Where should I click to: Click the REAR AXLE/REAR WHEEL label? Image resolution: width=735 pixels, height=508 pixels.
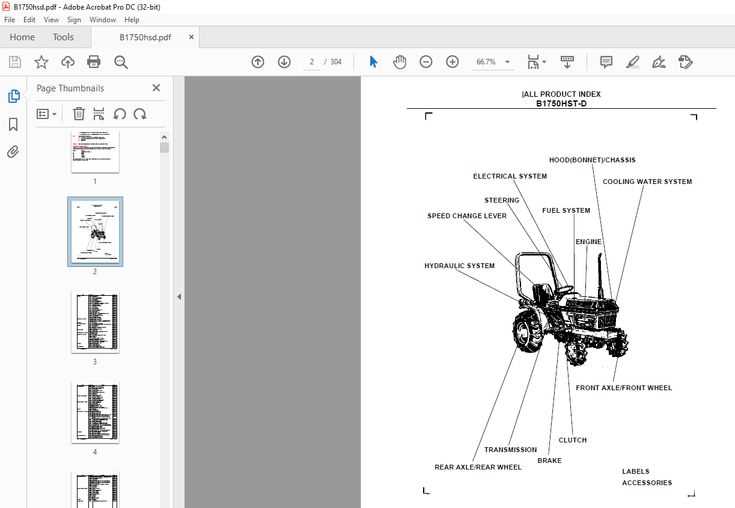point(478,467)
